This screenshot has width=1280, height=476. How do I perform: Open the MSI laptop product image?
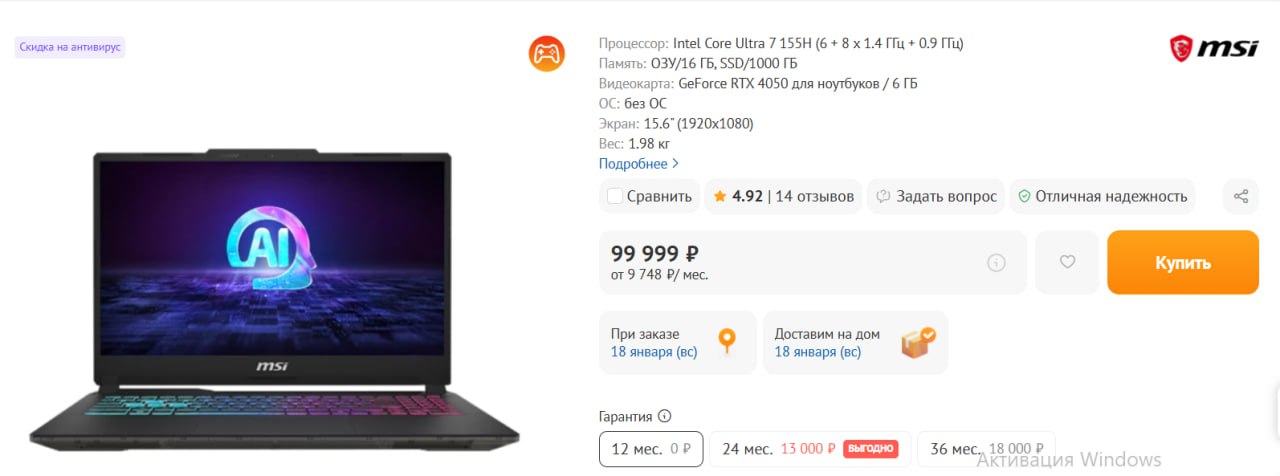click(x=274, y=300)
